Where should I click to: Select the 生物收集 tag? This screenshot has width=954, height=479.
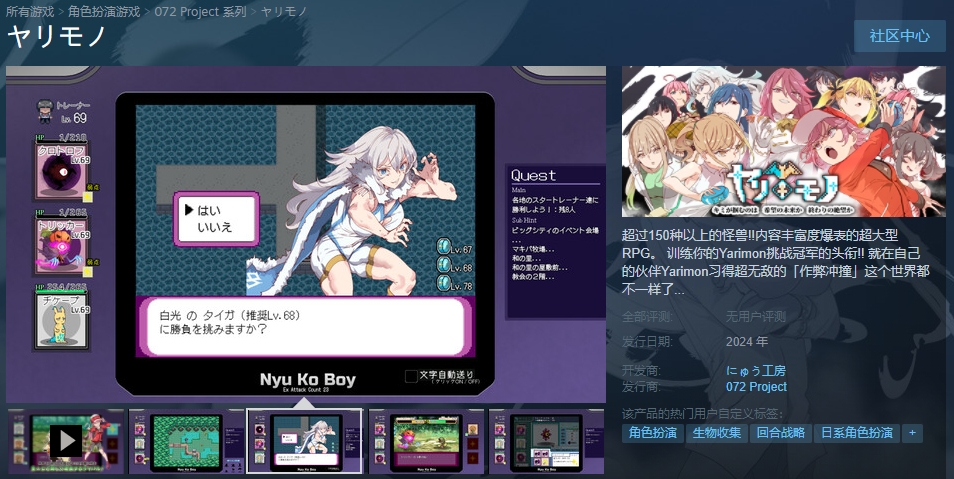click(x=717, y=433)
